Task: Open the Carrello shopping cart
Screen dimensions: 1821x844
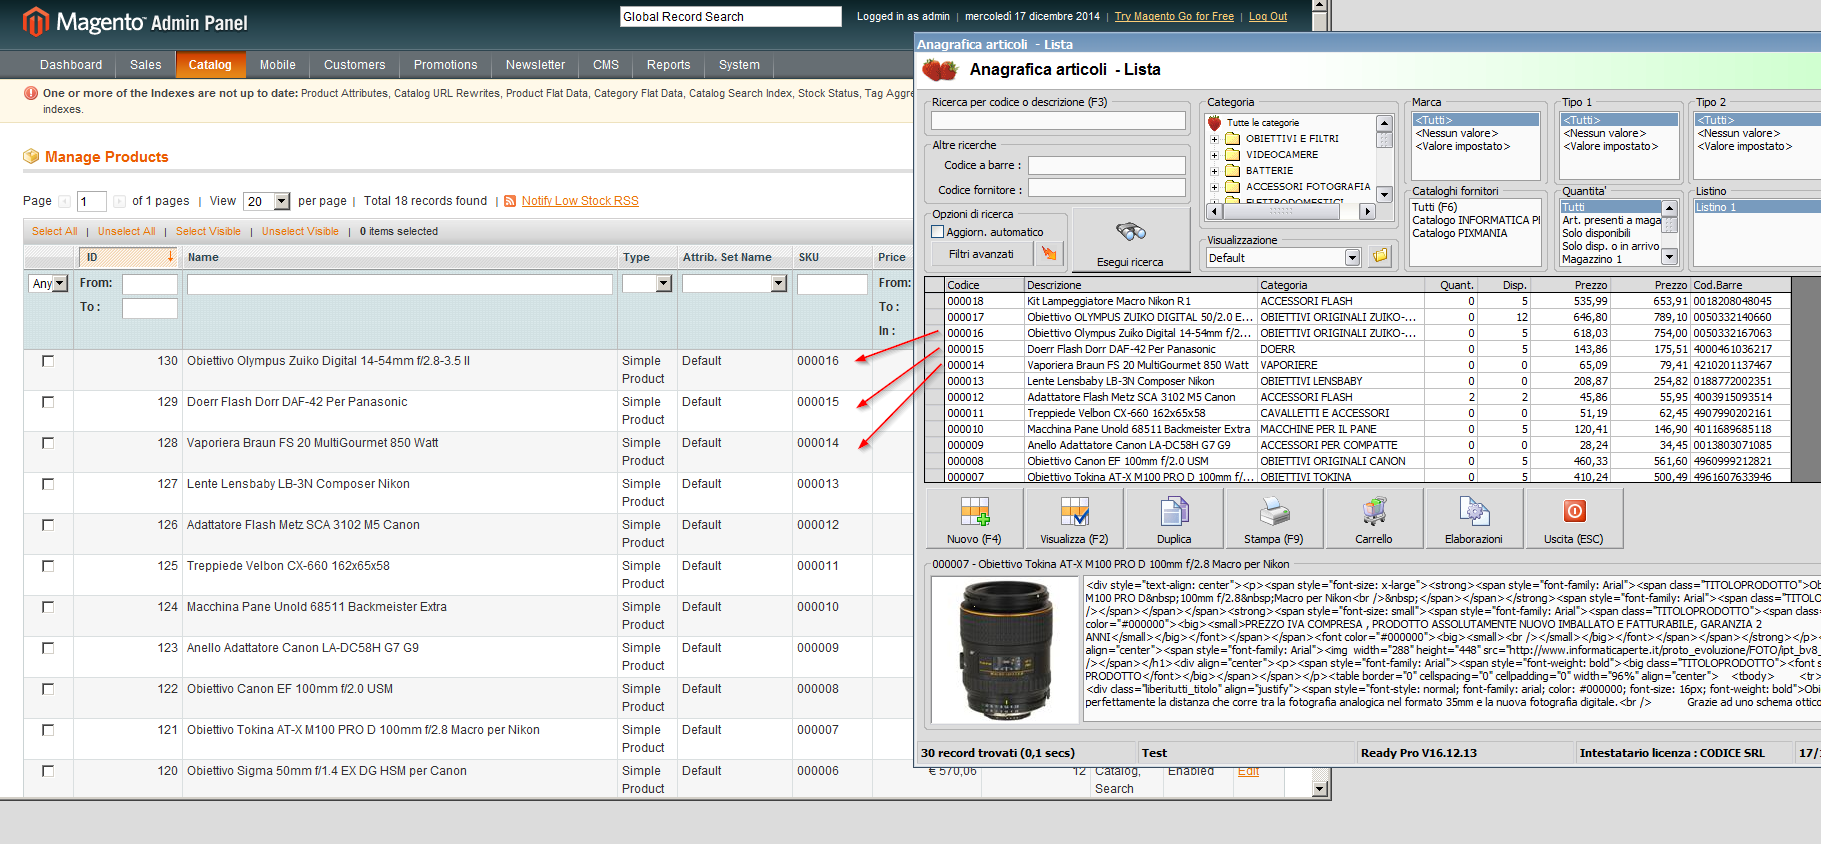Action: click(1374, 512)
